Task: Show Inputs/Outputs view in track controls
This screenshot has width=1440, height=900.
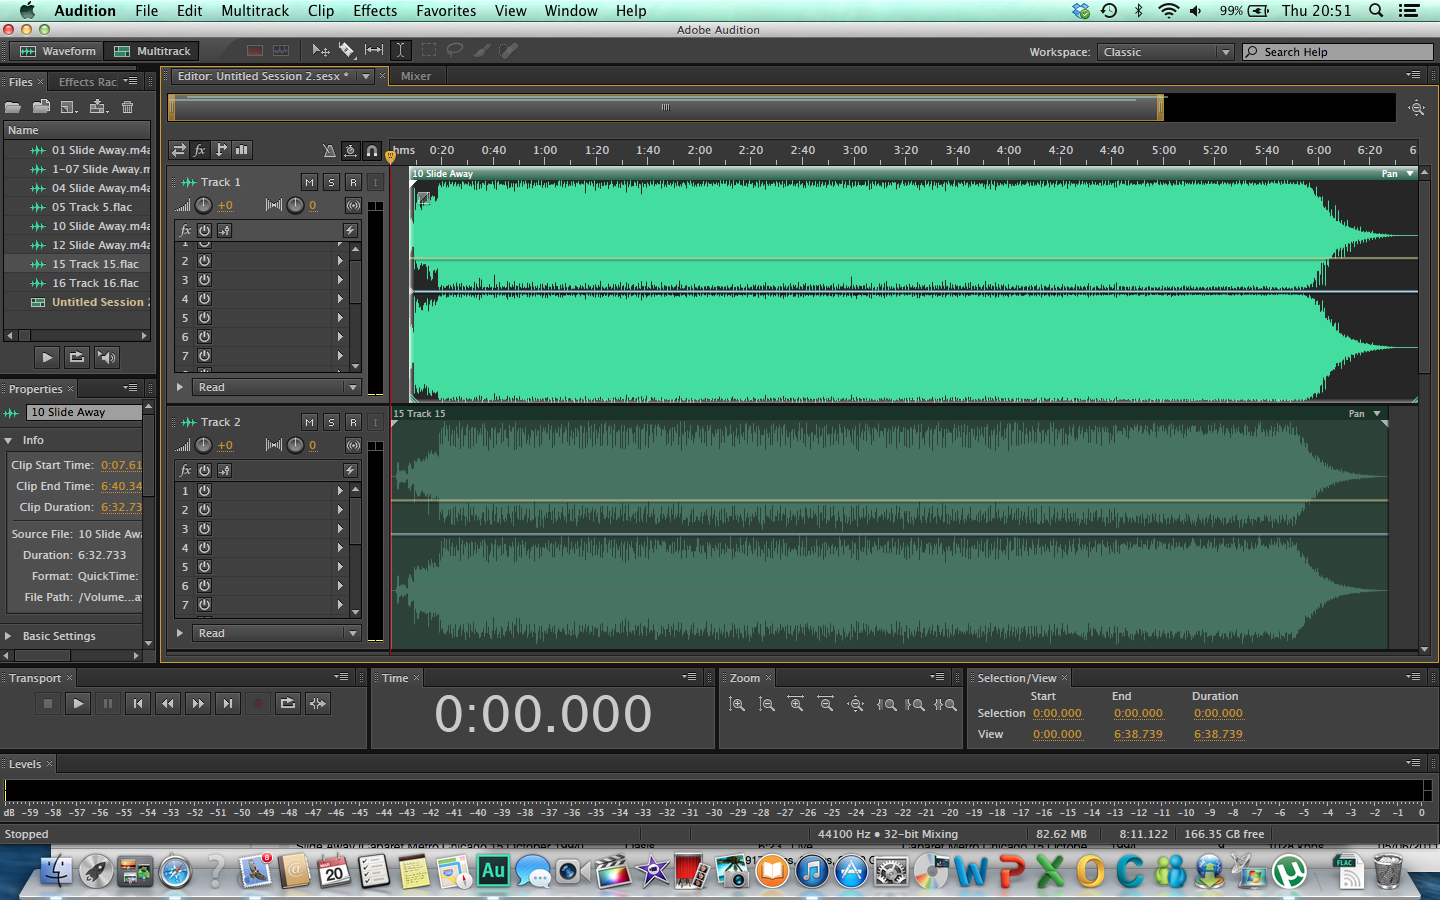Action: pyautogui.click(x=179, y=150)
